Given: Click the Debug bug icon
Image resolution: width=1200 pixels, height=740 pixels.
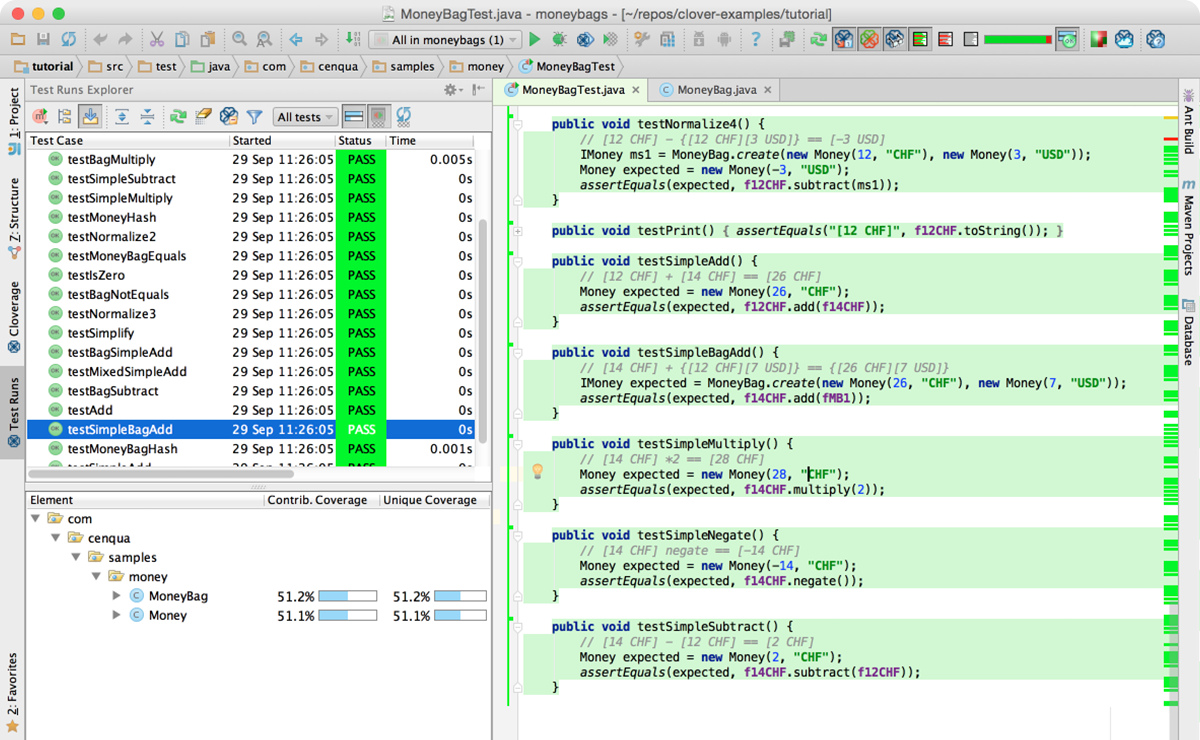Looking at the screenshot, I should [x=560, y=40].
